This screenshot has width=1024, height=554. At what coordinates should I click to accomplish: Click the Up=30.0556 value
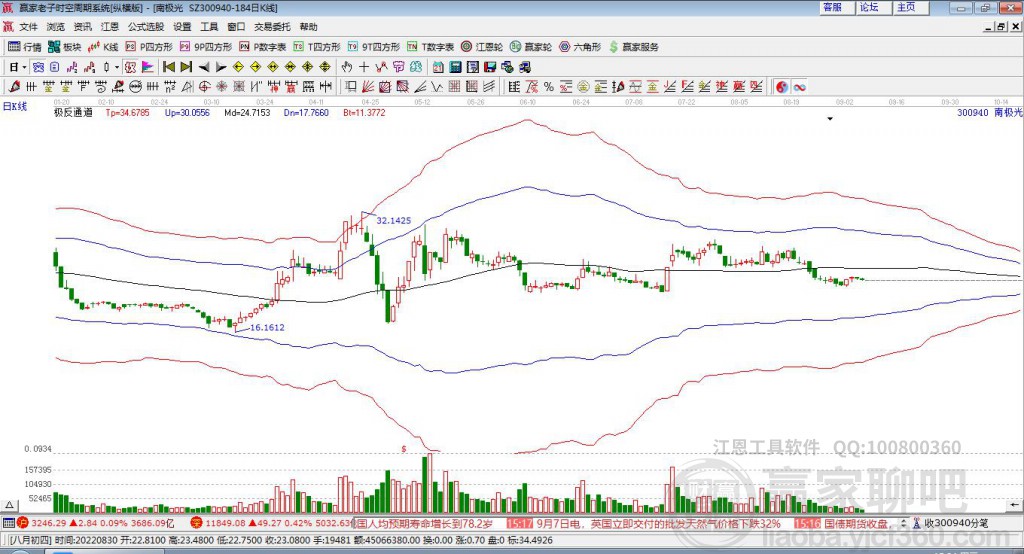tap(187, 112)
